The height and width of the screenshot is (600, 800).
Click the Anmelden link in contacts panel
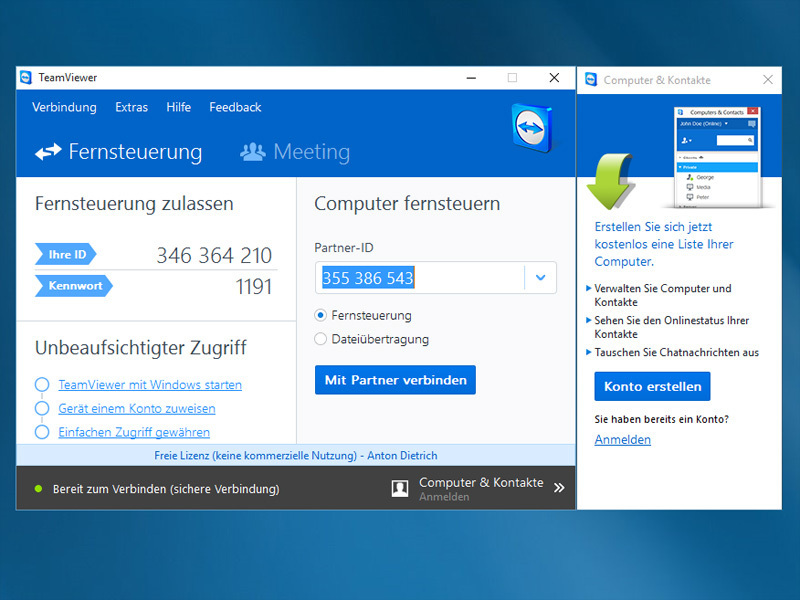622,439
